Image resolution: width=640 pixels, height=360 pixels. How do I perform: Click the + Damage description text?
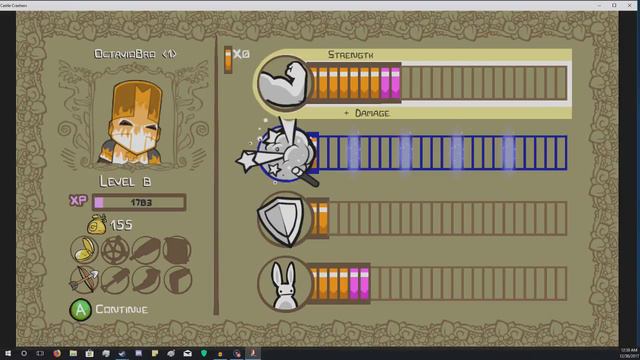click(x=367, y=113)
